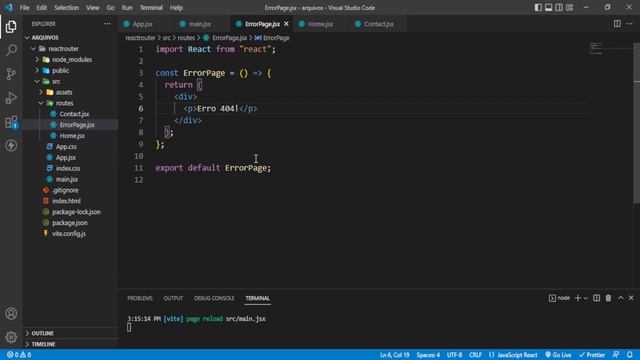
Task: Split the editor to the right
Action: tap(617, 24)
